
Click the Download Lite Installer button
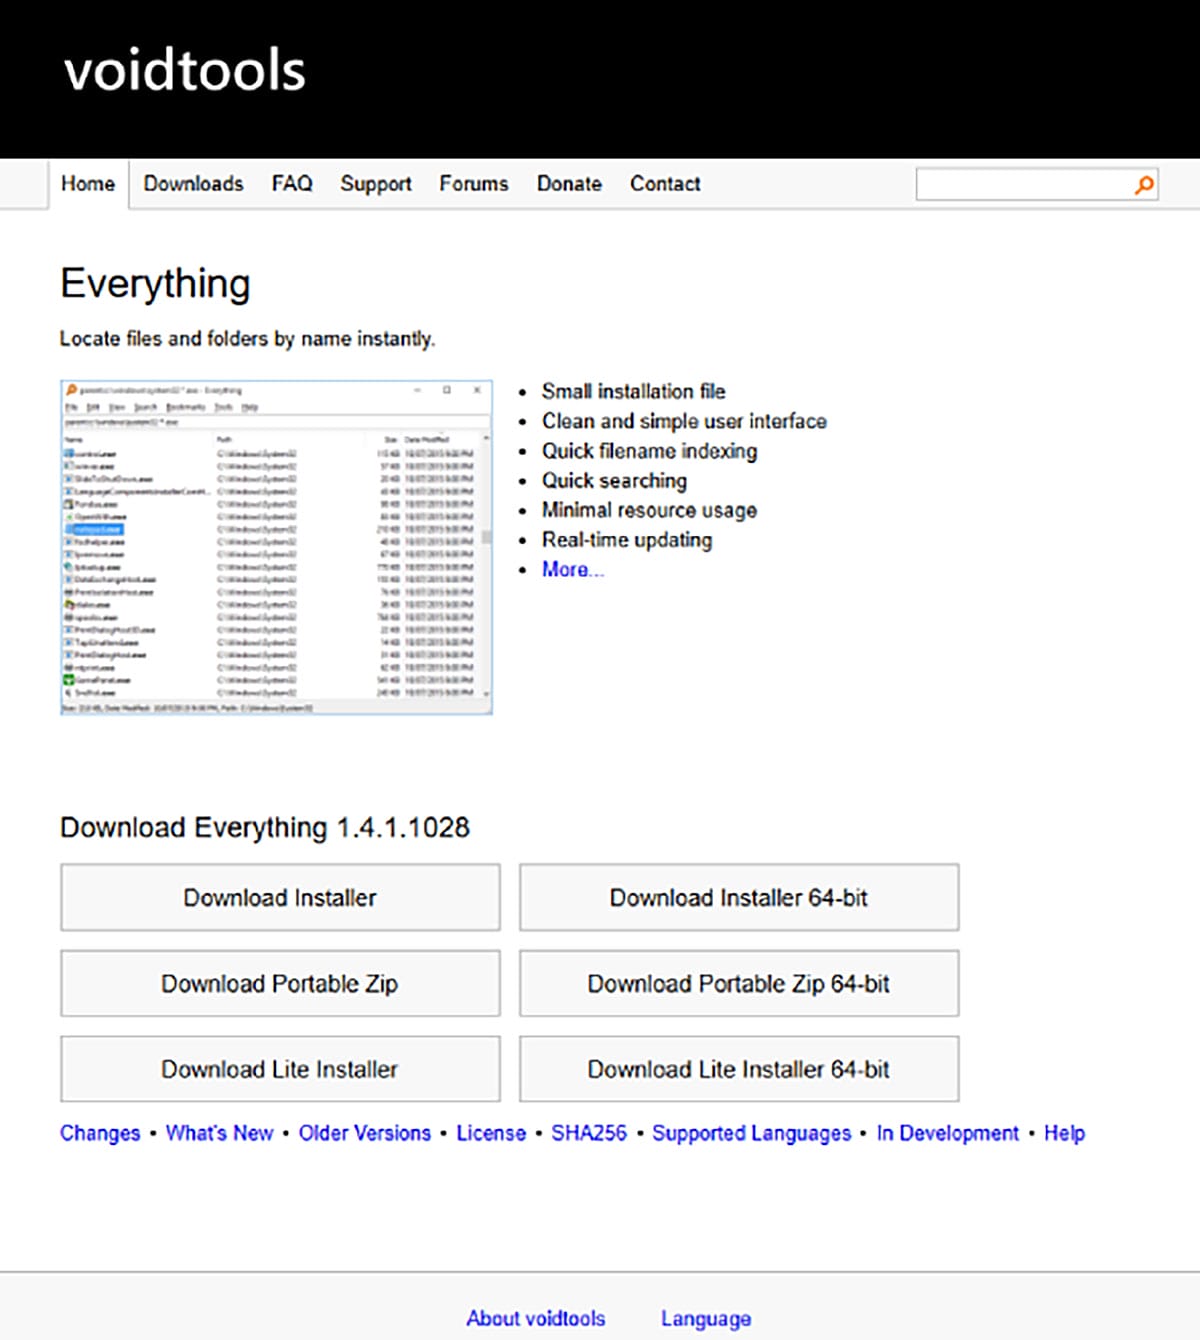[280, 1070]
